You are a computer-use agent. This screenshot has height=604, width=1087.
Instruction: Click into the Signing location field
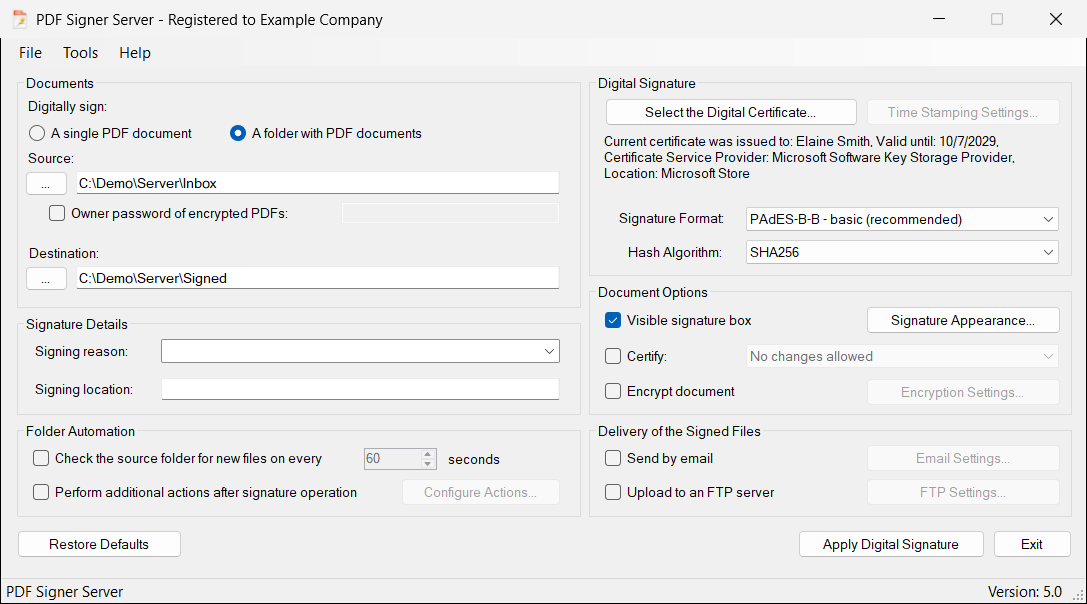pyautogui.click(x=360, y=389)
